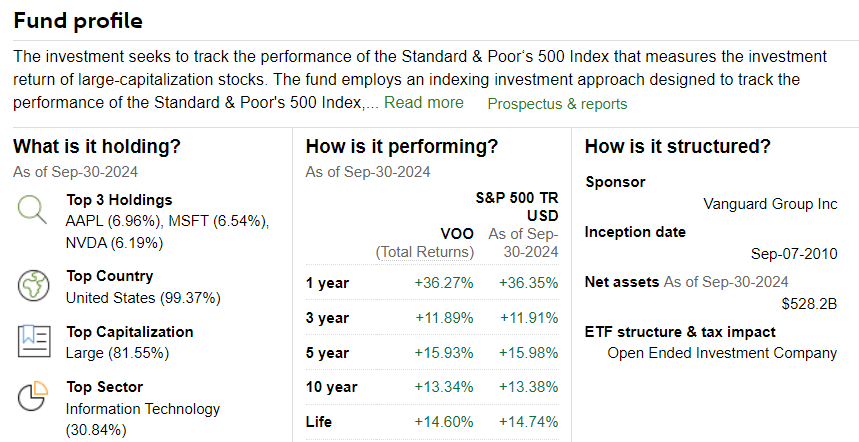Select the Vanguard Group Inc sponsor text
The image size is (859, 442).
click(x=770, y=204)
